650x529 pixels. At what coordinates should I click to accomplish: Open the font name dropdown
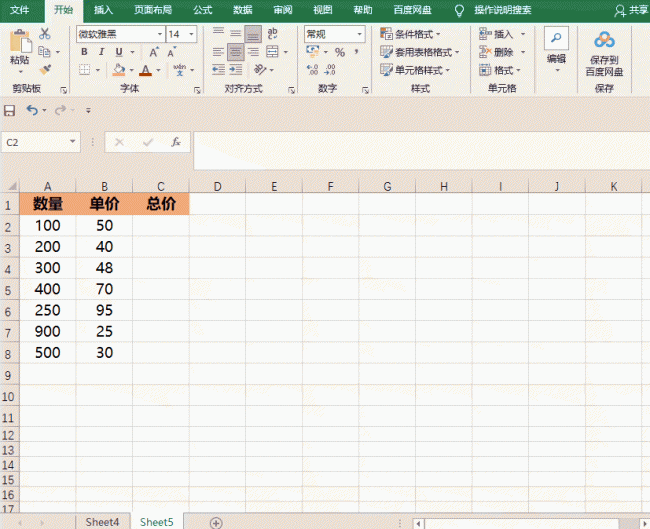click(160, 34)
